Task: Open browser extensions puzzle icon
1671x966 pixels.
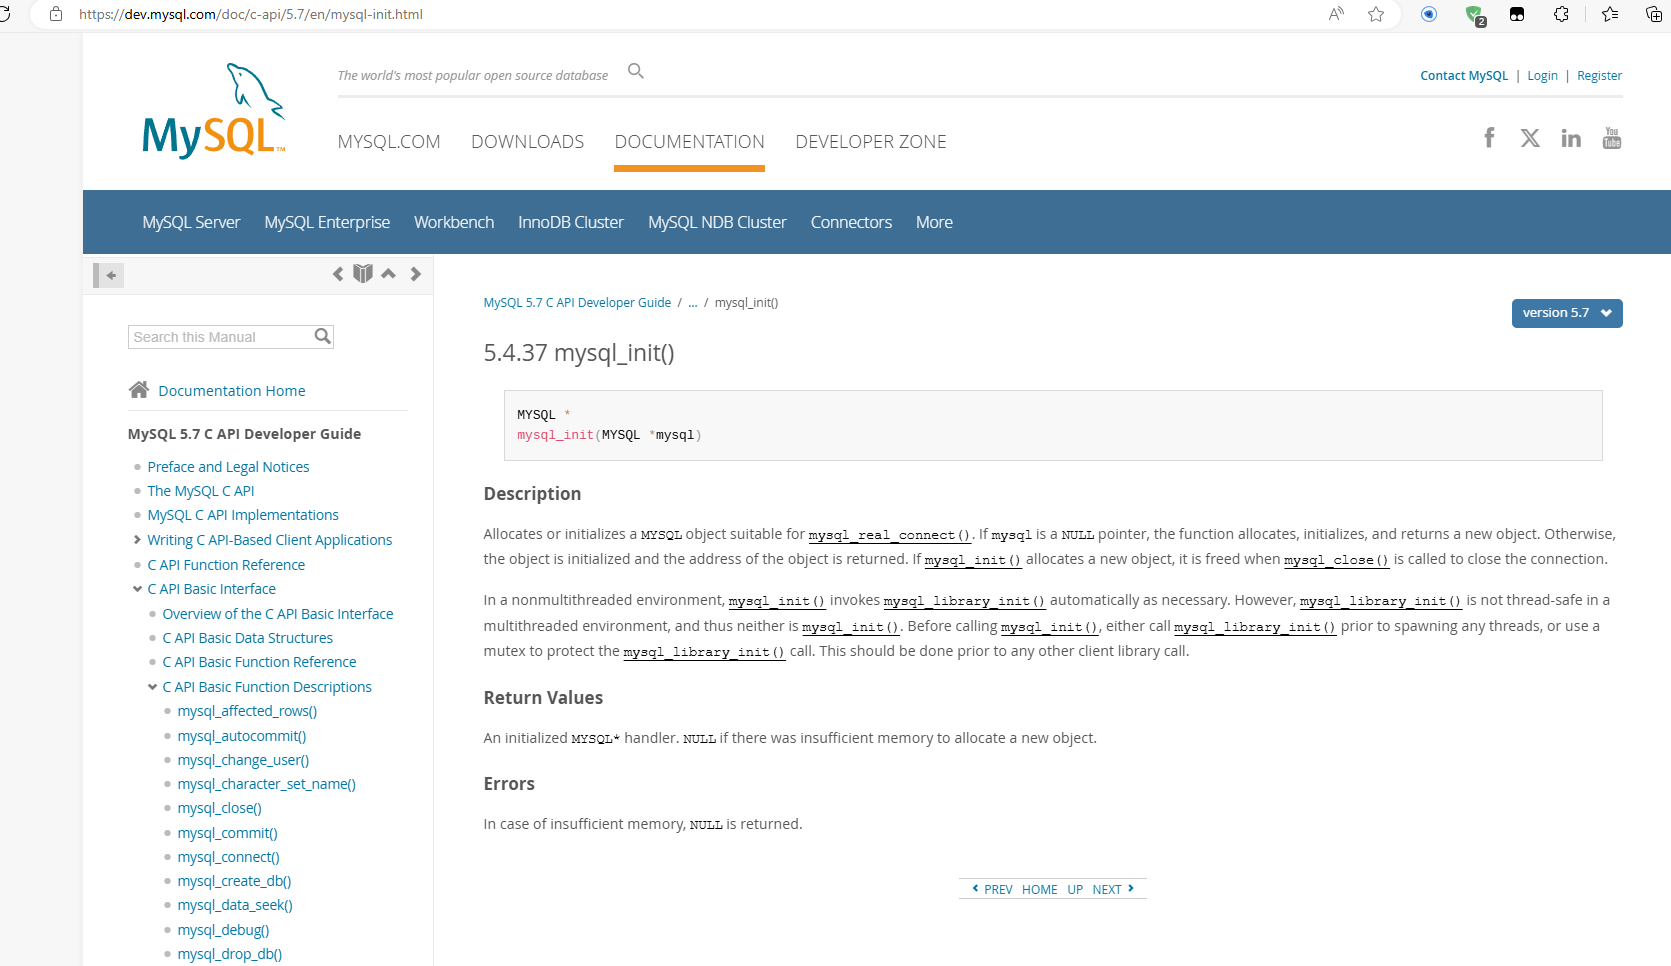Action: point(1561,14)
